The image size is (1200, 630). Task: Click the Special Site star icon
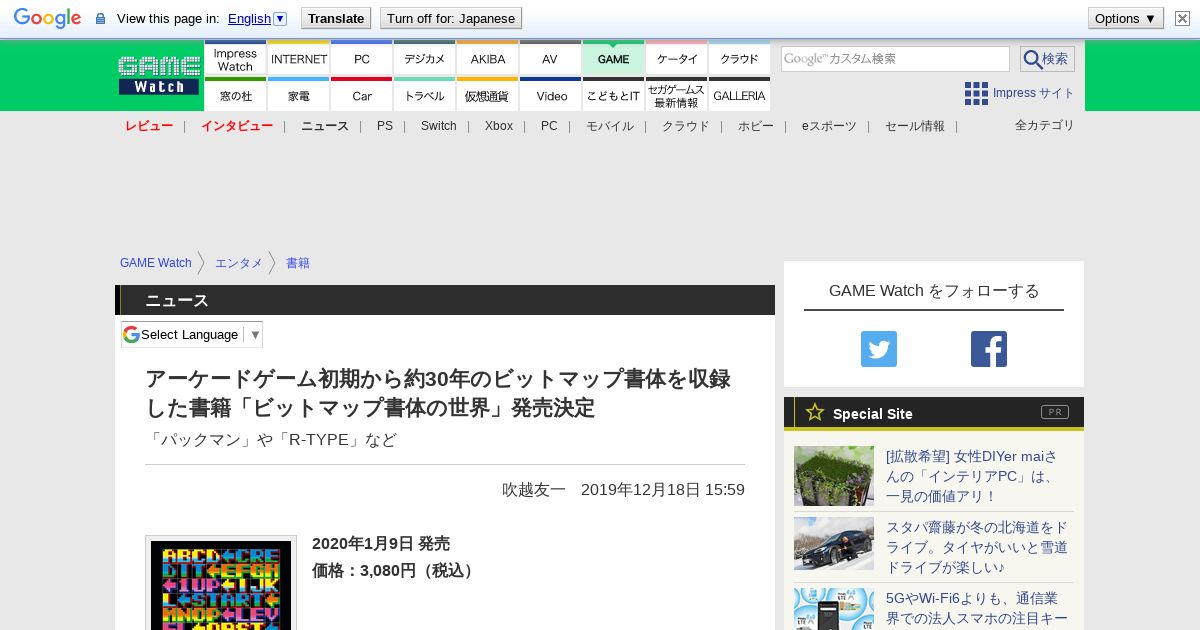815,412
